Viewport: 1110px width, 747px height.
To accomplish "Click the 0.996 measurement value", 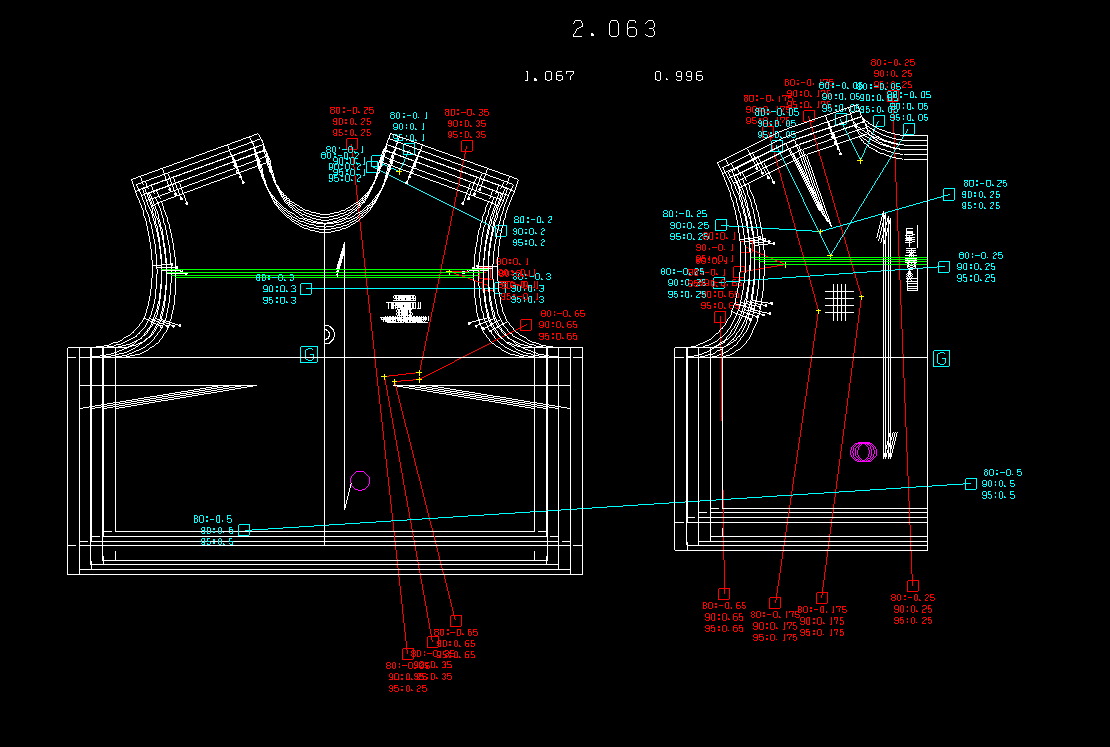I will click(678, 76).
